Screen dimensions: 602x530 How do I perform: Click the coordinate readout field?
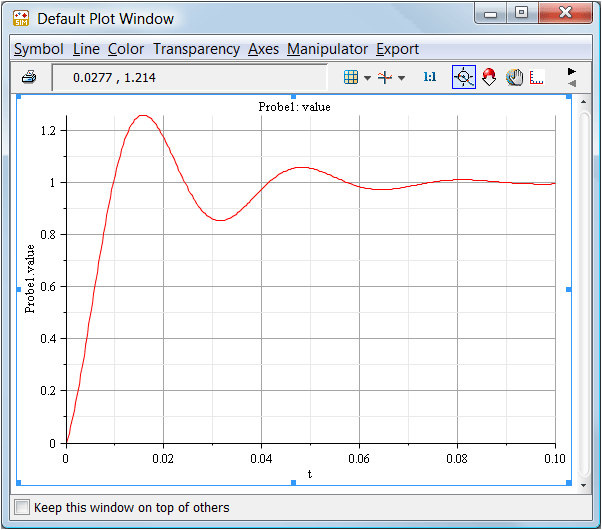point(189,77)
